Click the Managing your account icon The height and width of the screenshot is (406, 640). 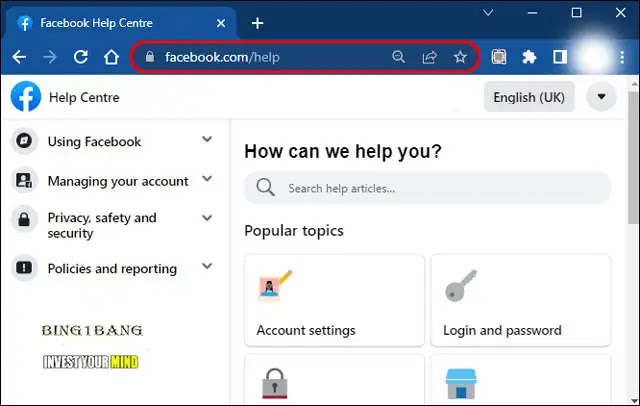[x=24, y=180]
